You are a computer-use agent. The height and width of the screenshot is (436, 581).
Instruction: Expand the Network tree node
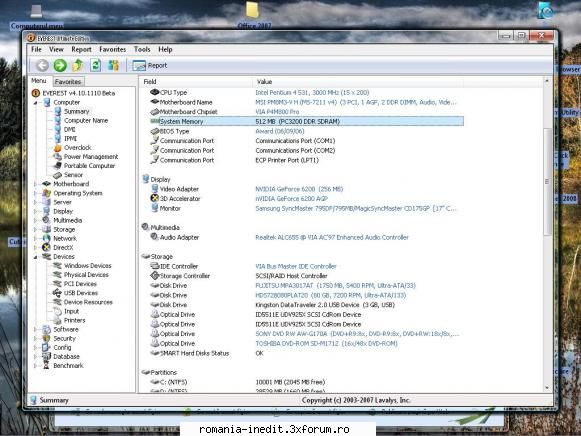tap(36, 239)
